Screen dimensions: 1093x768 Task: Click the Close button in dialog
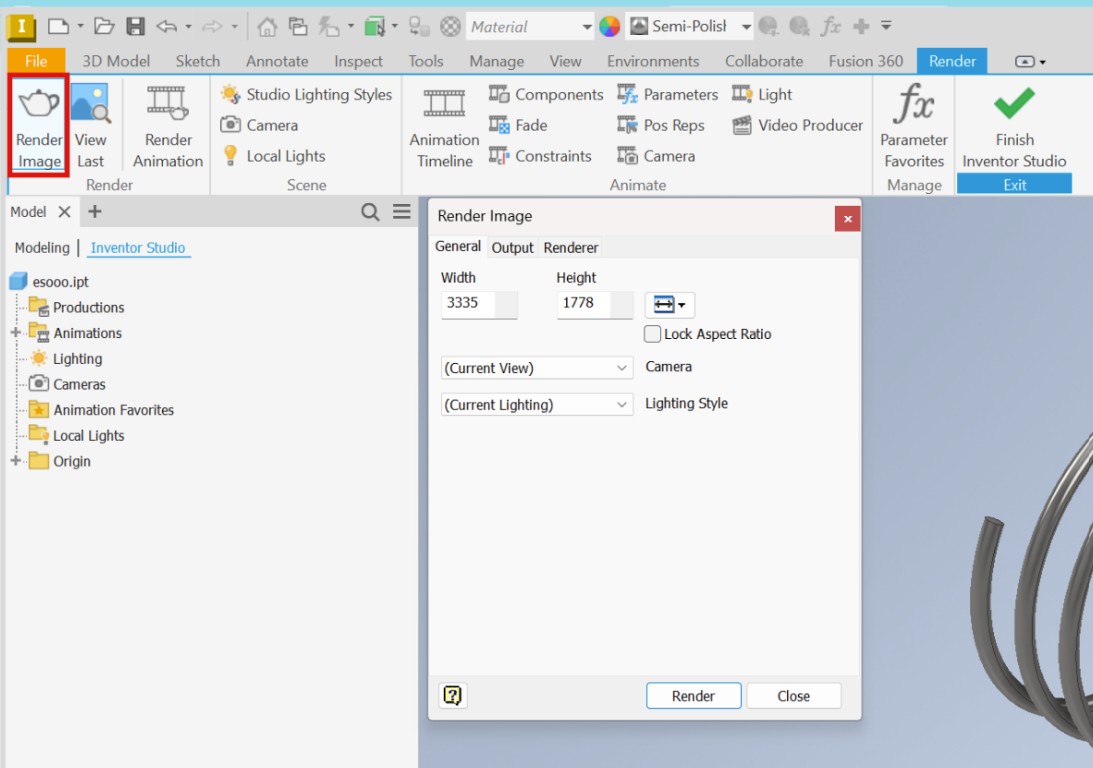pos(793,696)
